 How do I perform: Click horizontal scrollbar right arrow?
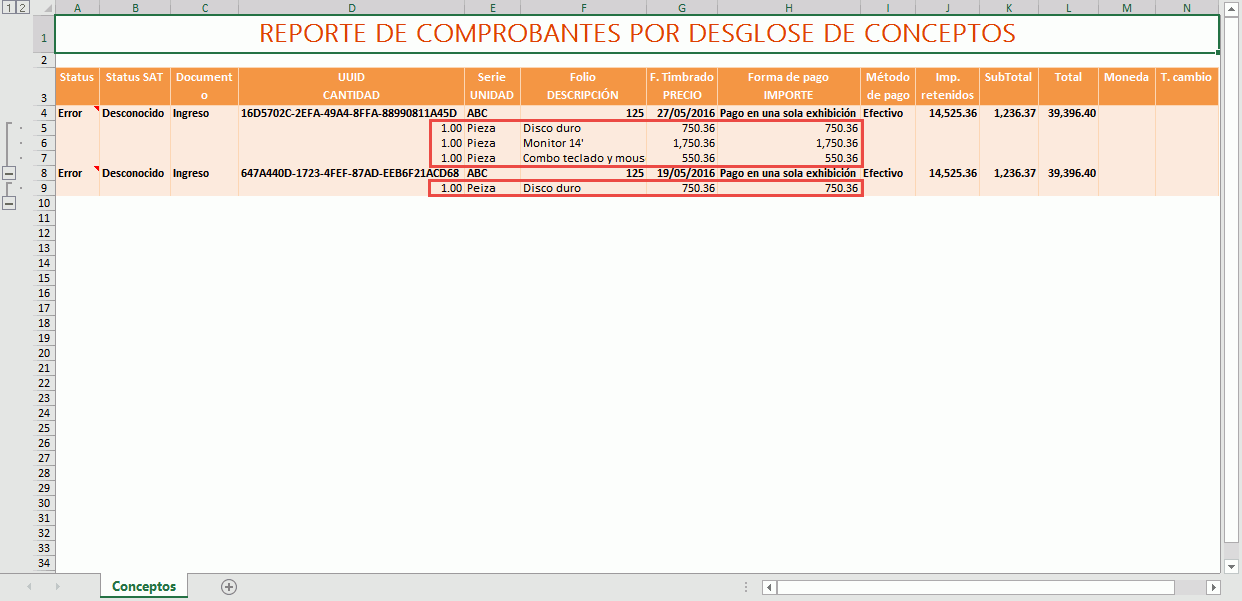(x=1213, y=587)
